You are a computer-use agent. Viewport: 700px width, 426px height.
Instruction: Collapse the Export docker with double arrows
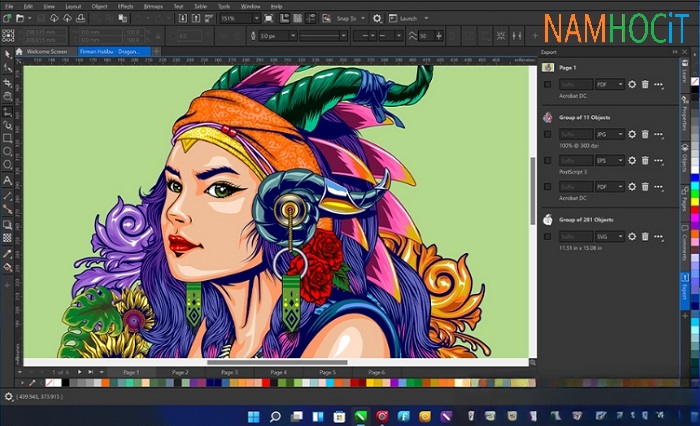pos(675,52)
